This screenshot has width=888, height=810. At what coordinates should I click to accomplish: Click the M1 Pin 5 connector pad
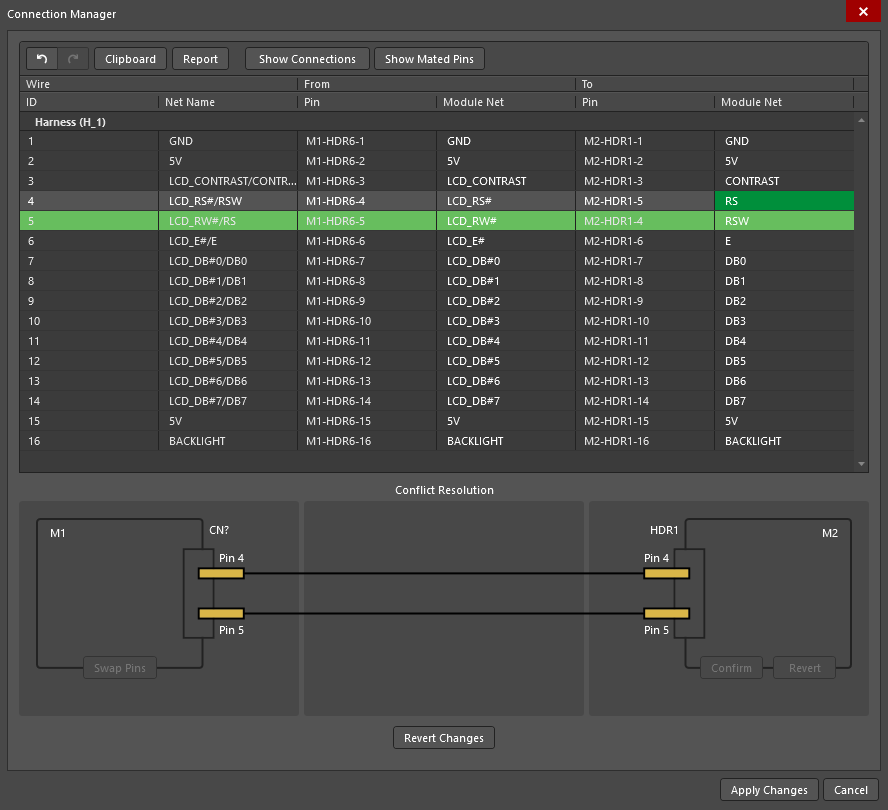point(221,613)
